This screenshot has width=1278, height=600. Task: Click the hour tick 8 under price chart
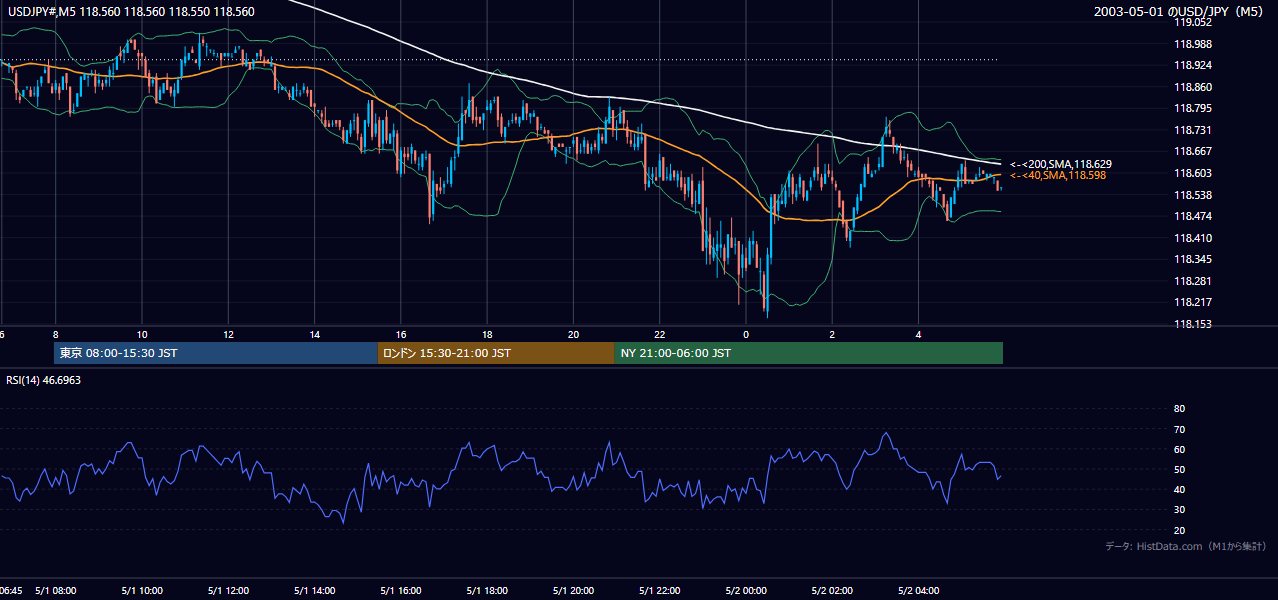[x=56, y=335]
